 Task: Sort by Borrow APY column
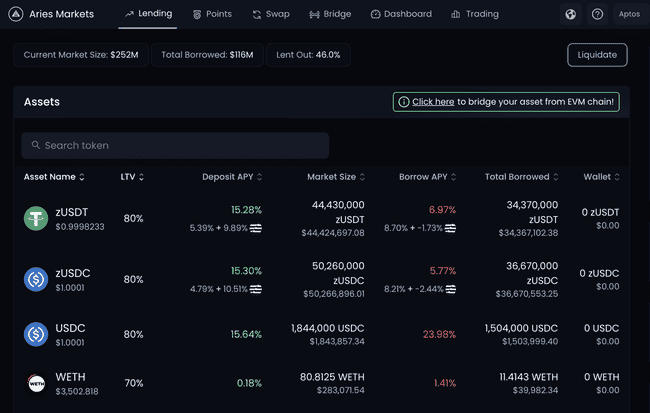[427, 177]
